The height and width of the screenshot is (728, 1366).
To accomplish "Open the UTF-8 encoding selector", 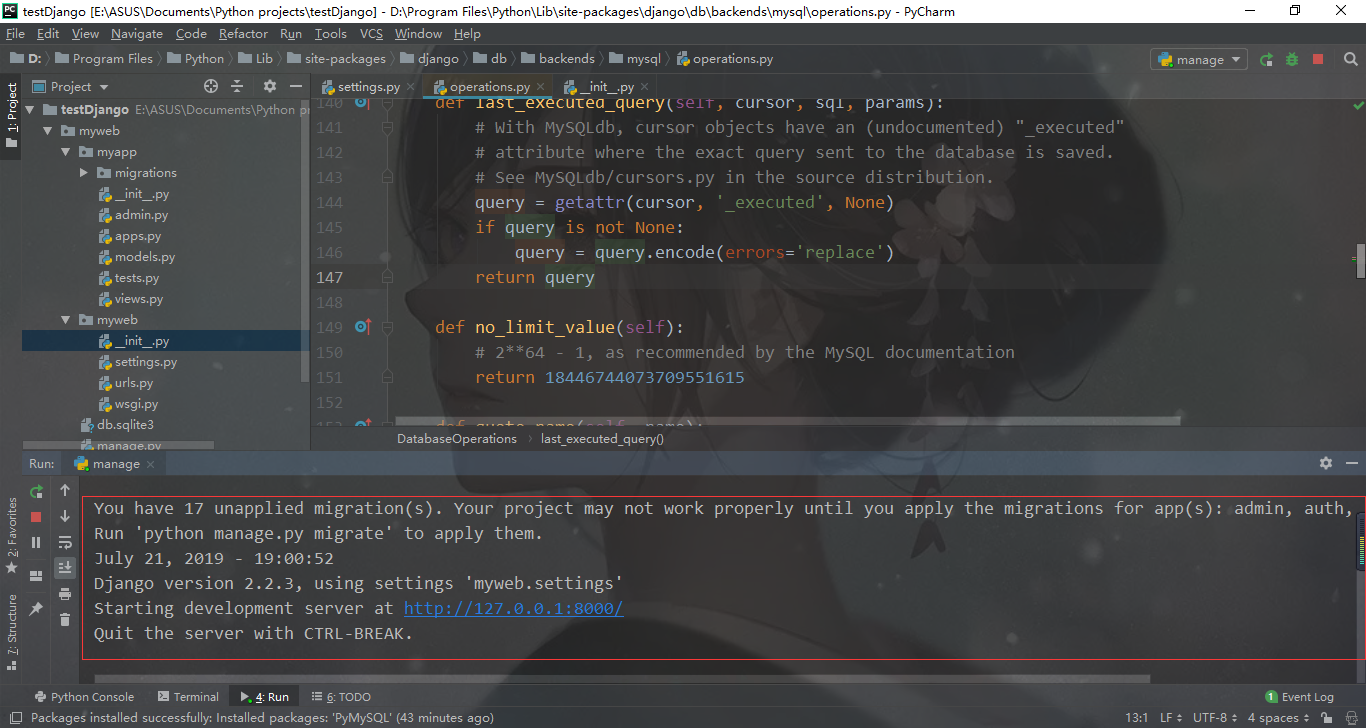I will [x=1215, y=718].
